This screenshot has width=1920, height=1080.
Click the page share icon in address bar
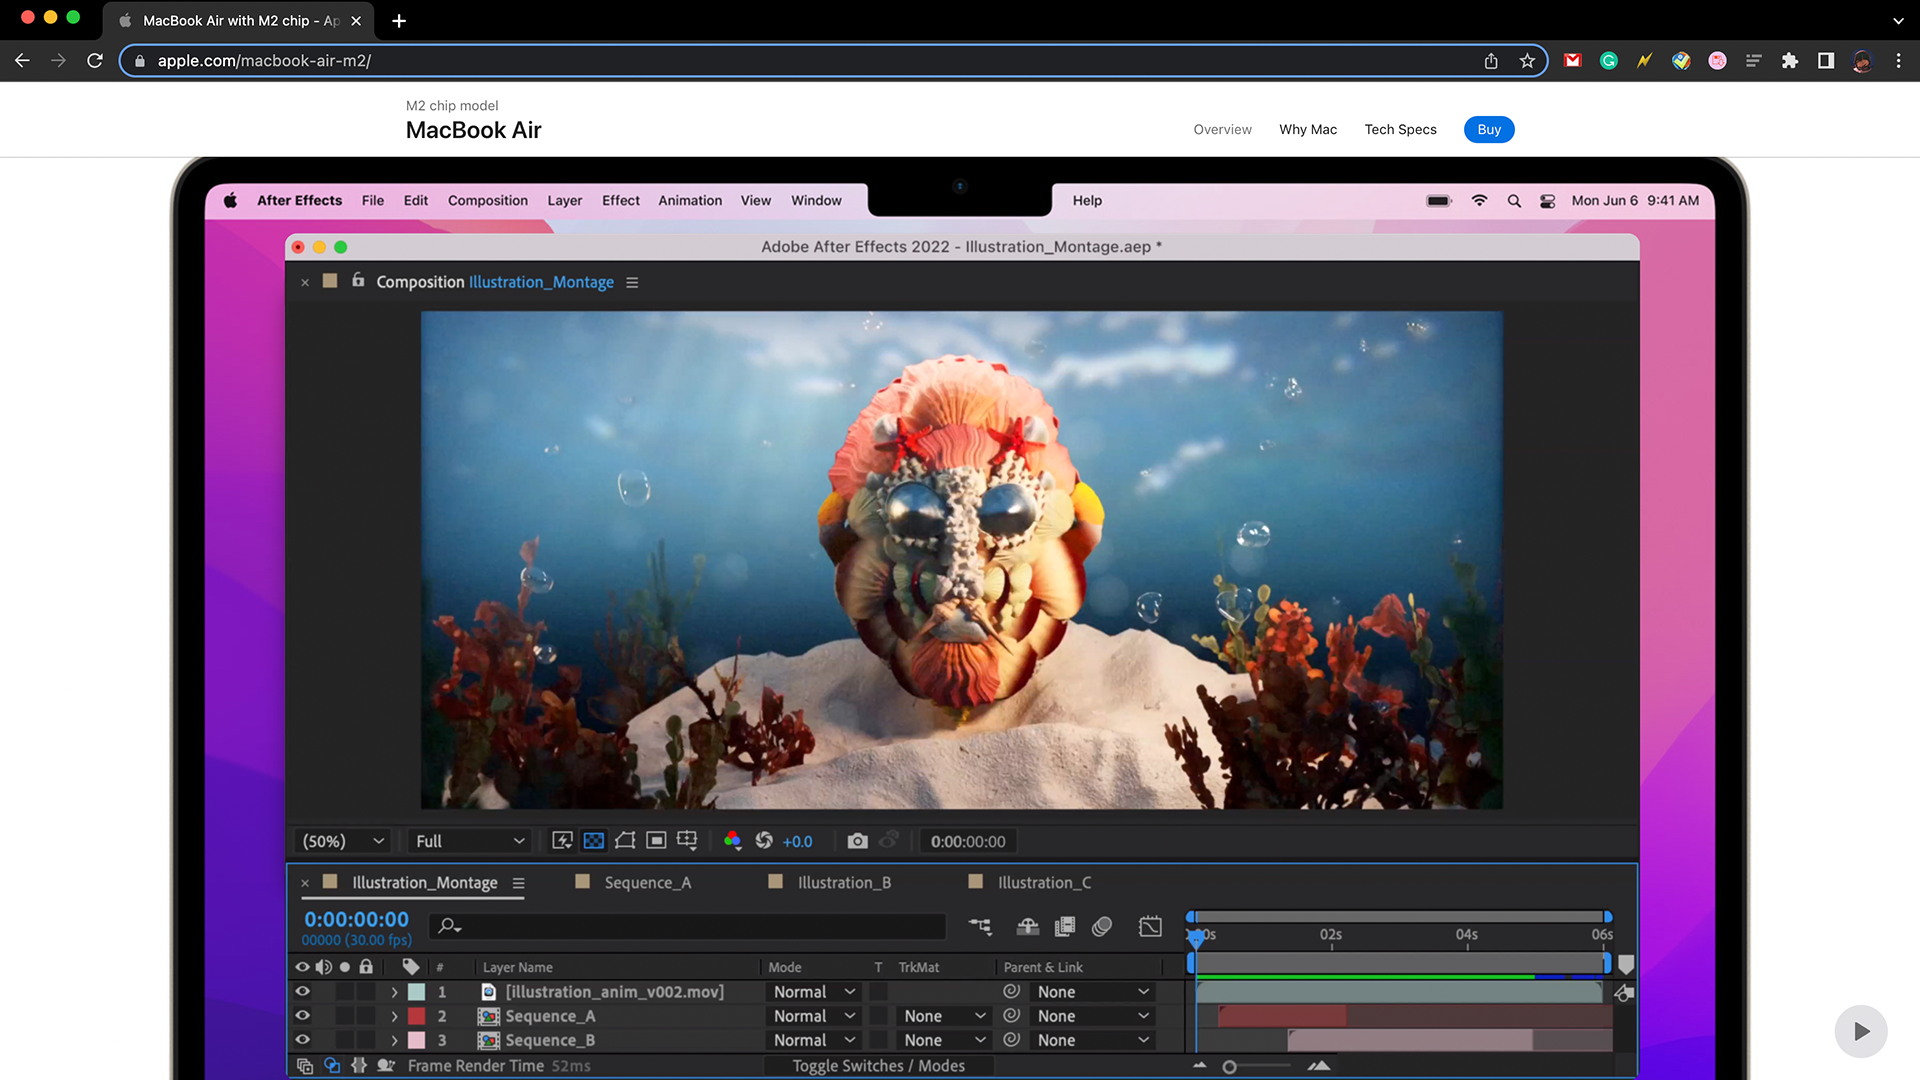point(1491,61)
